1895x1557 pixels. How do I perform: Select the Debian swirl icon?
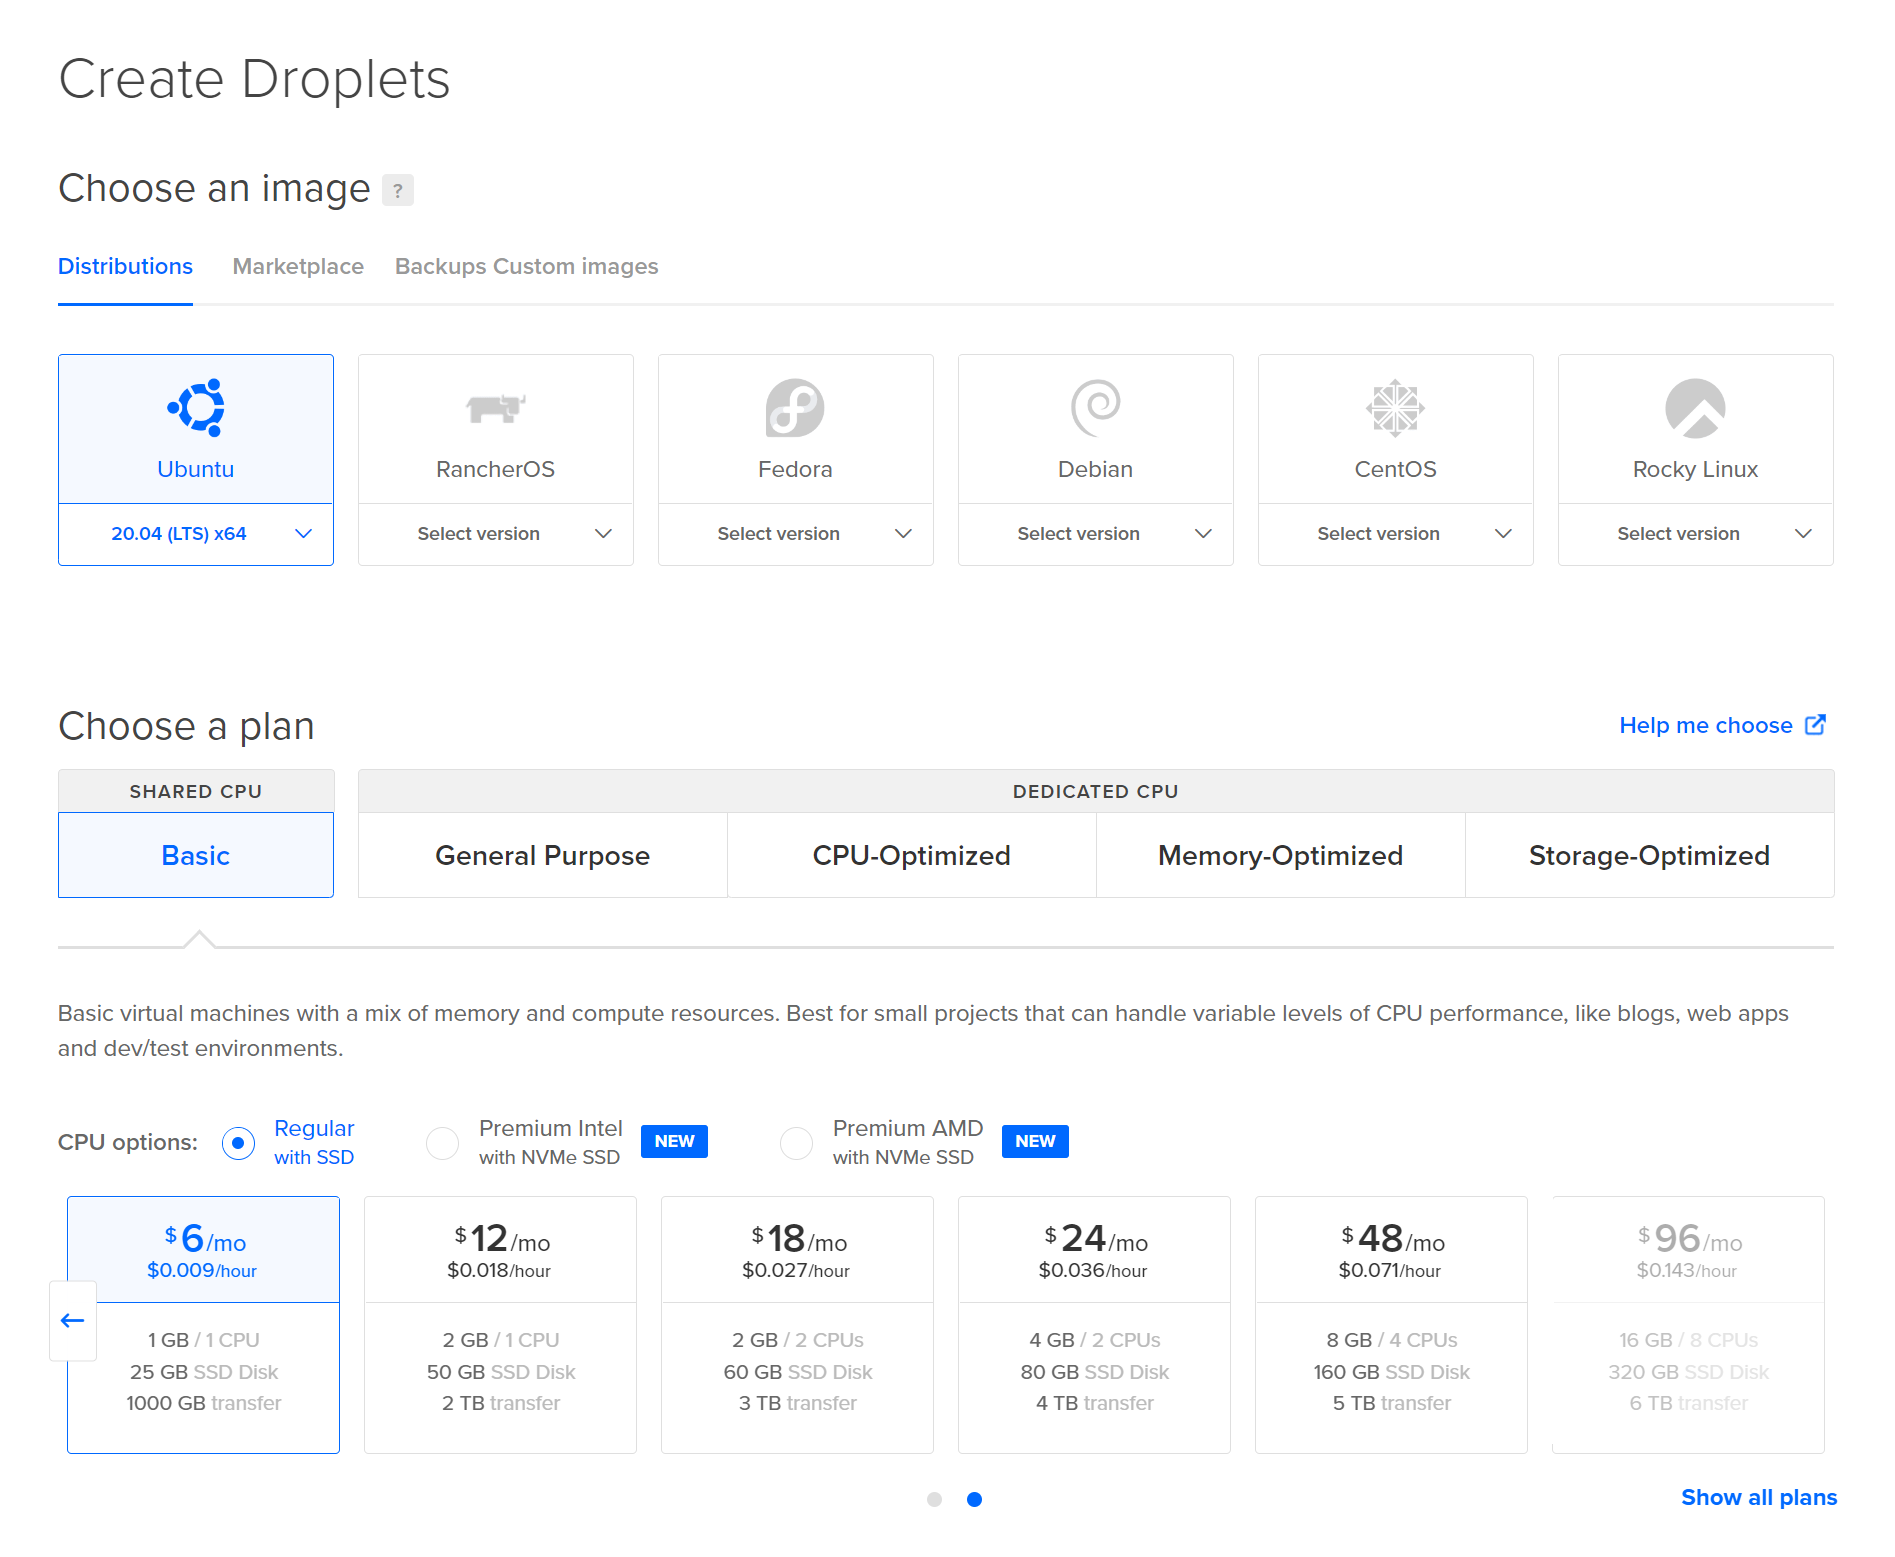click(x=1096, y=408)
